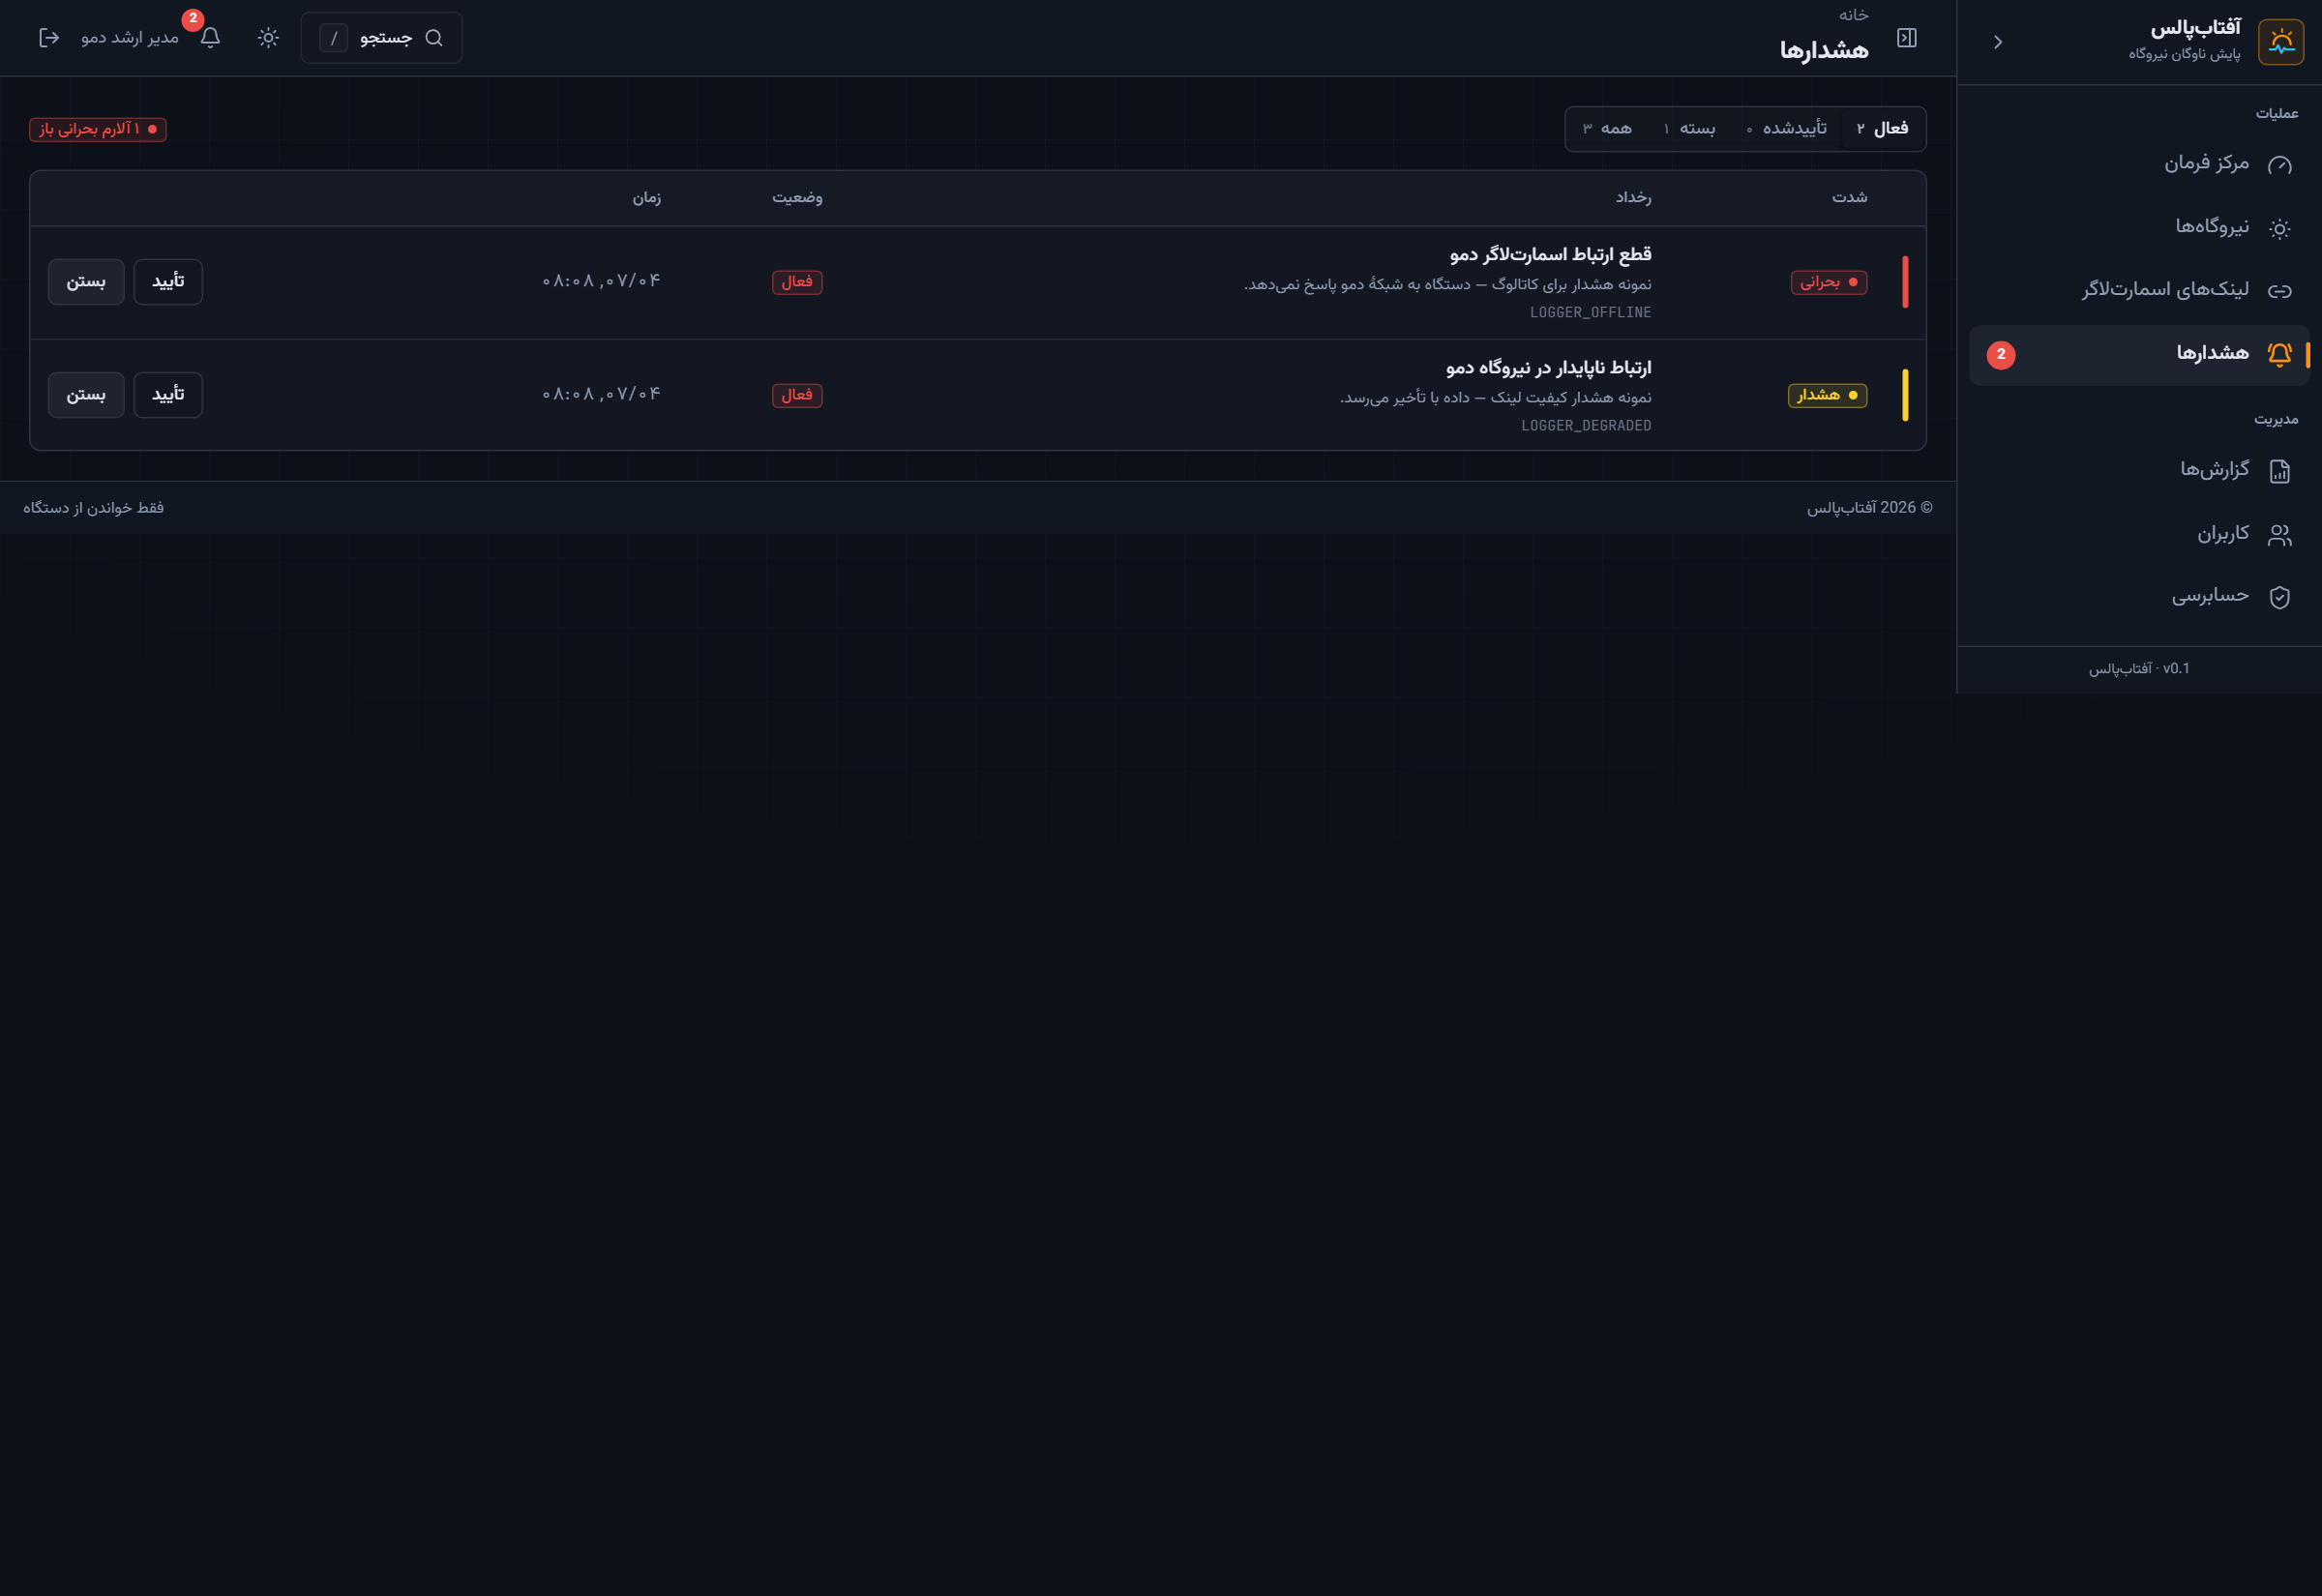Click the LOGGER_OFFLINE code text

[x=1590, y=313]
